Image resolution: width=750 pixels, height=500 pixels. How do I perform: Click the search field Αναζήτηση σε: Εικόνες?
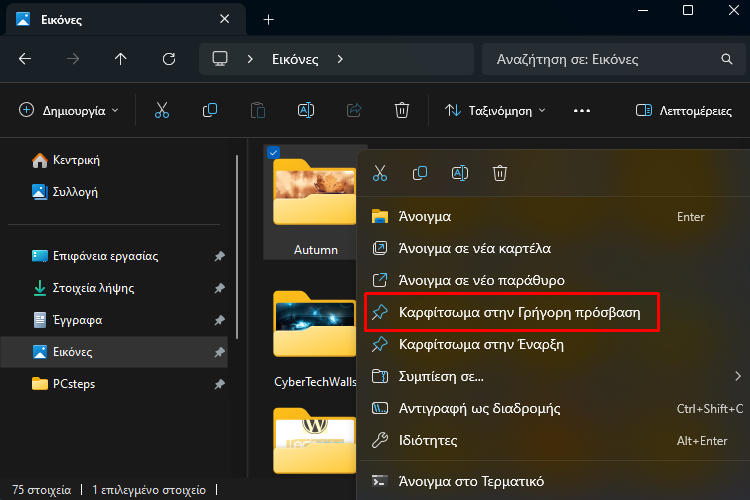(x=613, y=59)
